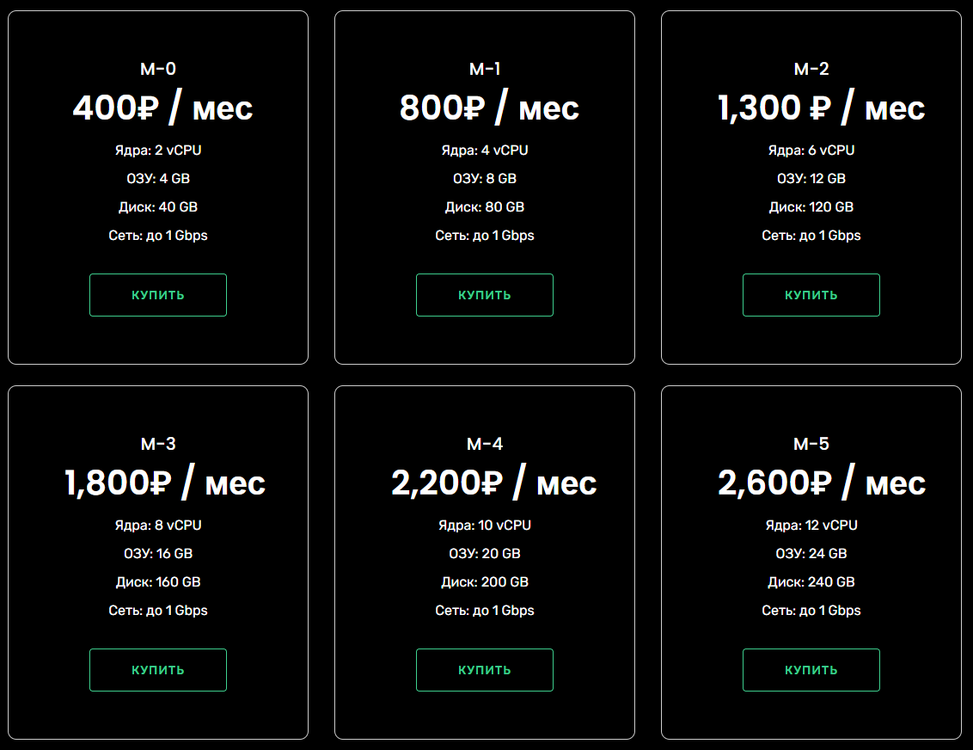Click КУПИТЬ for the M-4 plan

tap(485, 670)
